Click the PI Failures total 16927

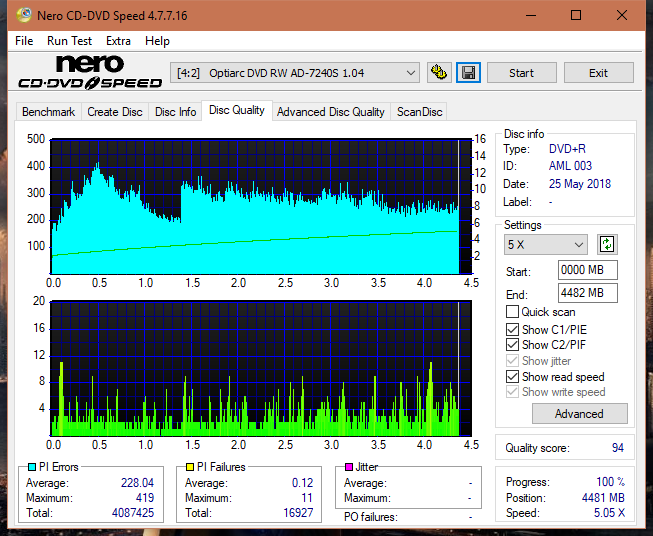298,513
